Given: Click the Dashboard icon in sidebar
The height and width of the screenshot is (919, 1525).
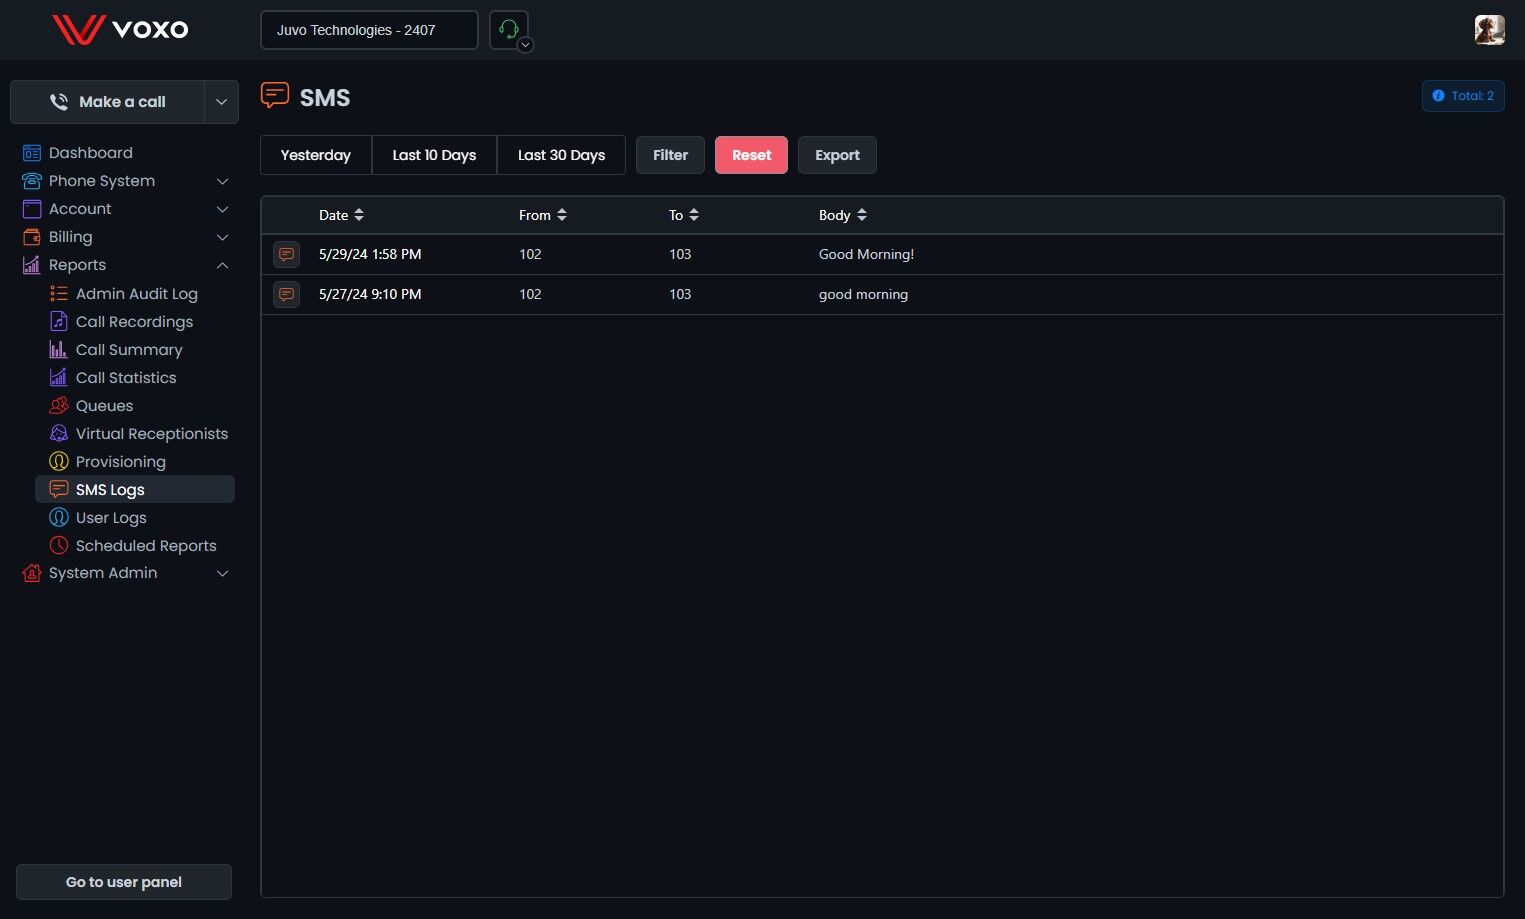Looking at the screenshot, I should click(32, 153).
